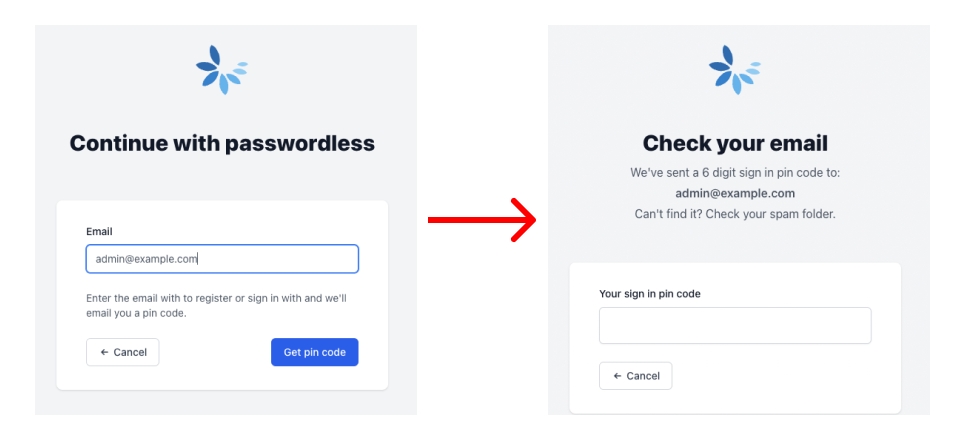Click the empty sign in pin code field
This screenshot has width=967, height=440.
[x=735, y=325]
